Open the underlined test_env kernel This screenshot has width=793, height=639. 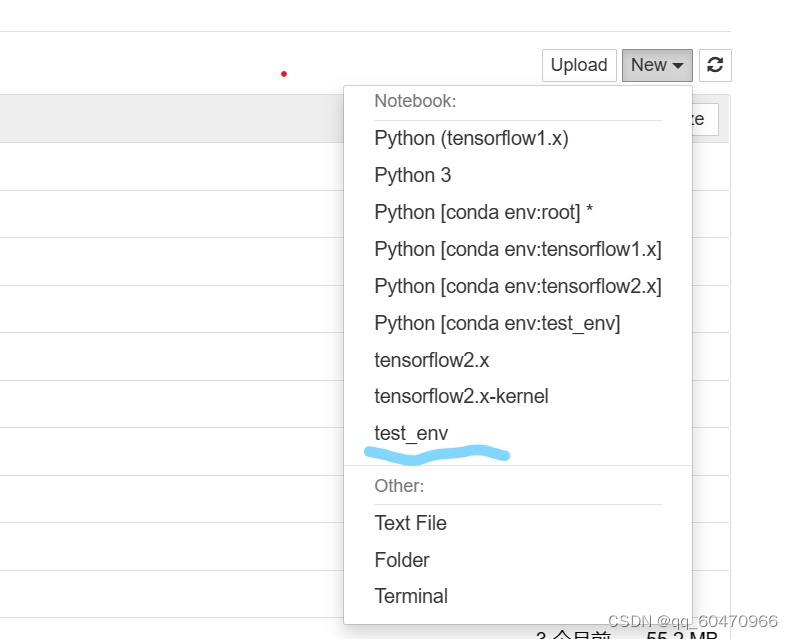(x=411, y=433)
